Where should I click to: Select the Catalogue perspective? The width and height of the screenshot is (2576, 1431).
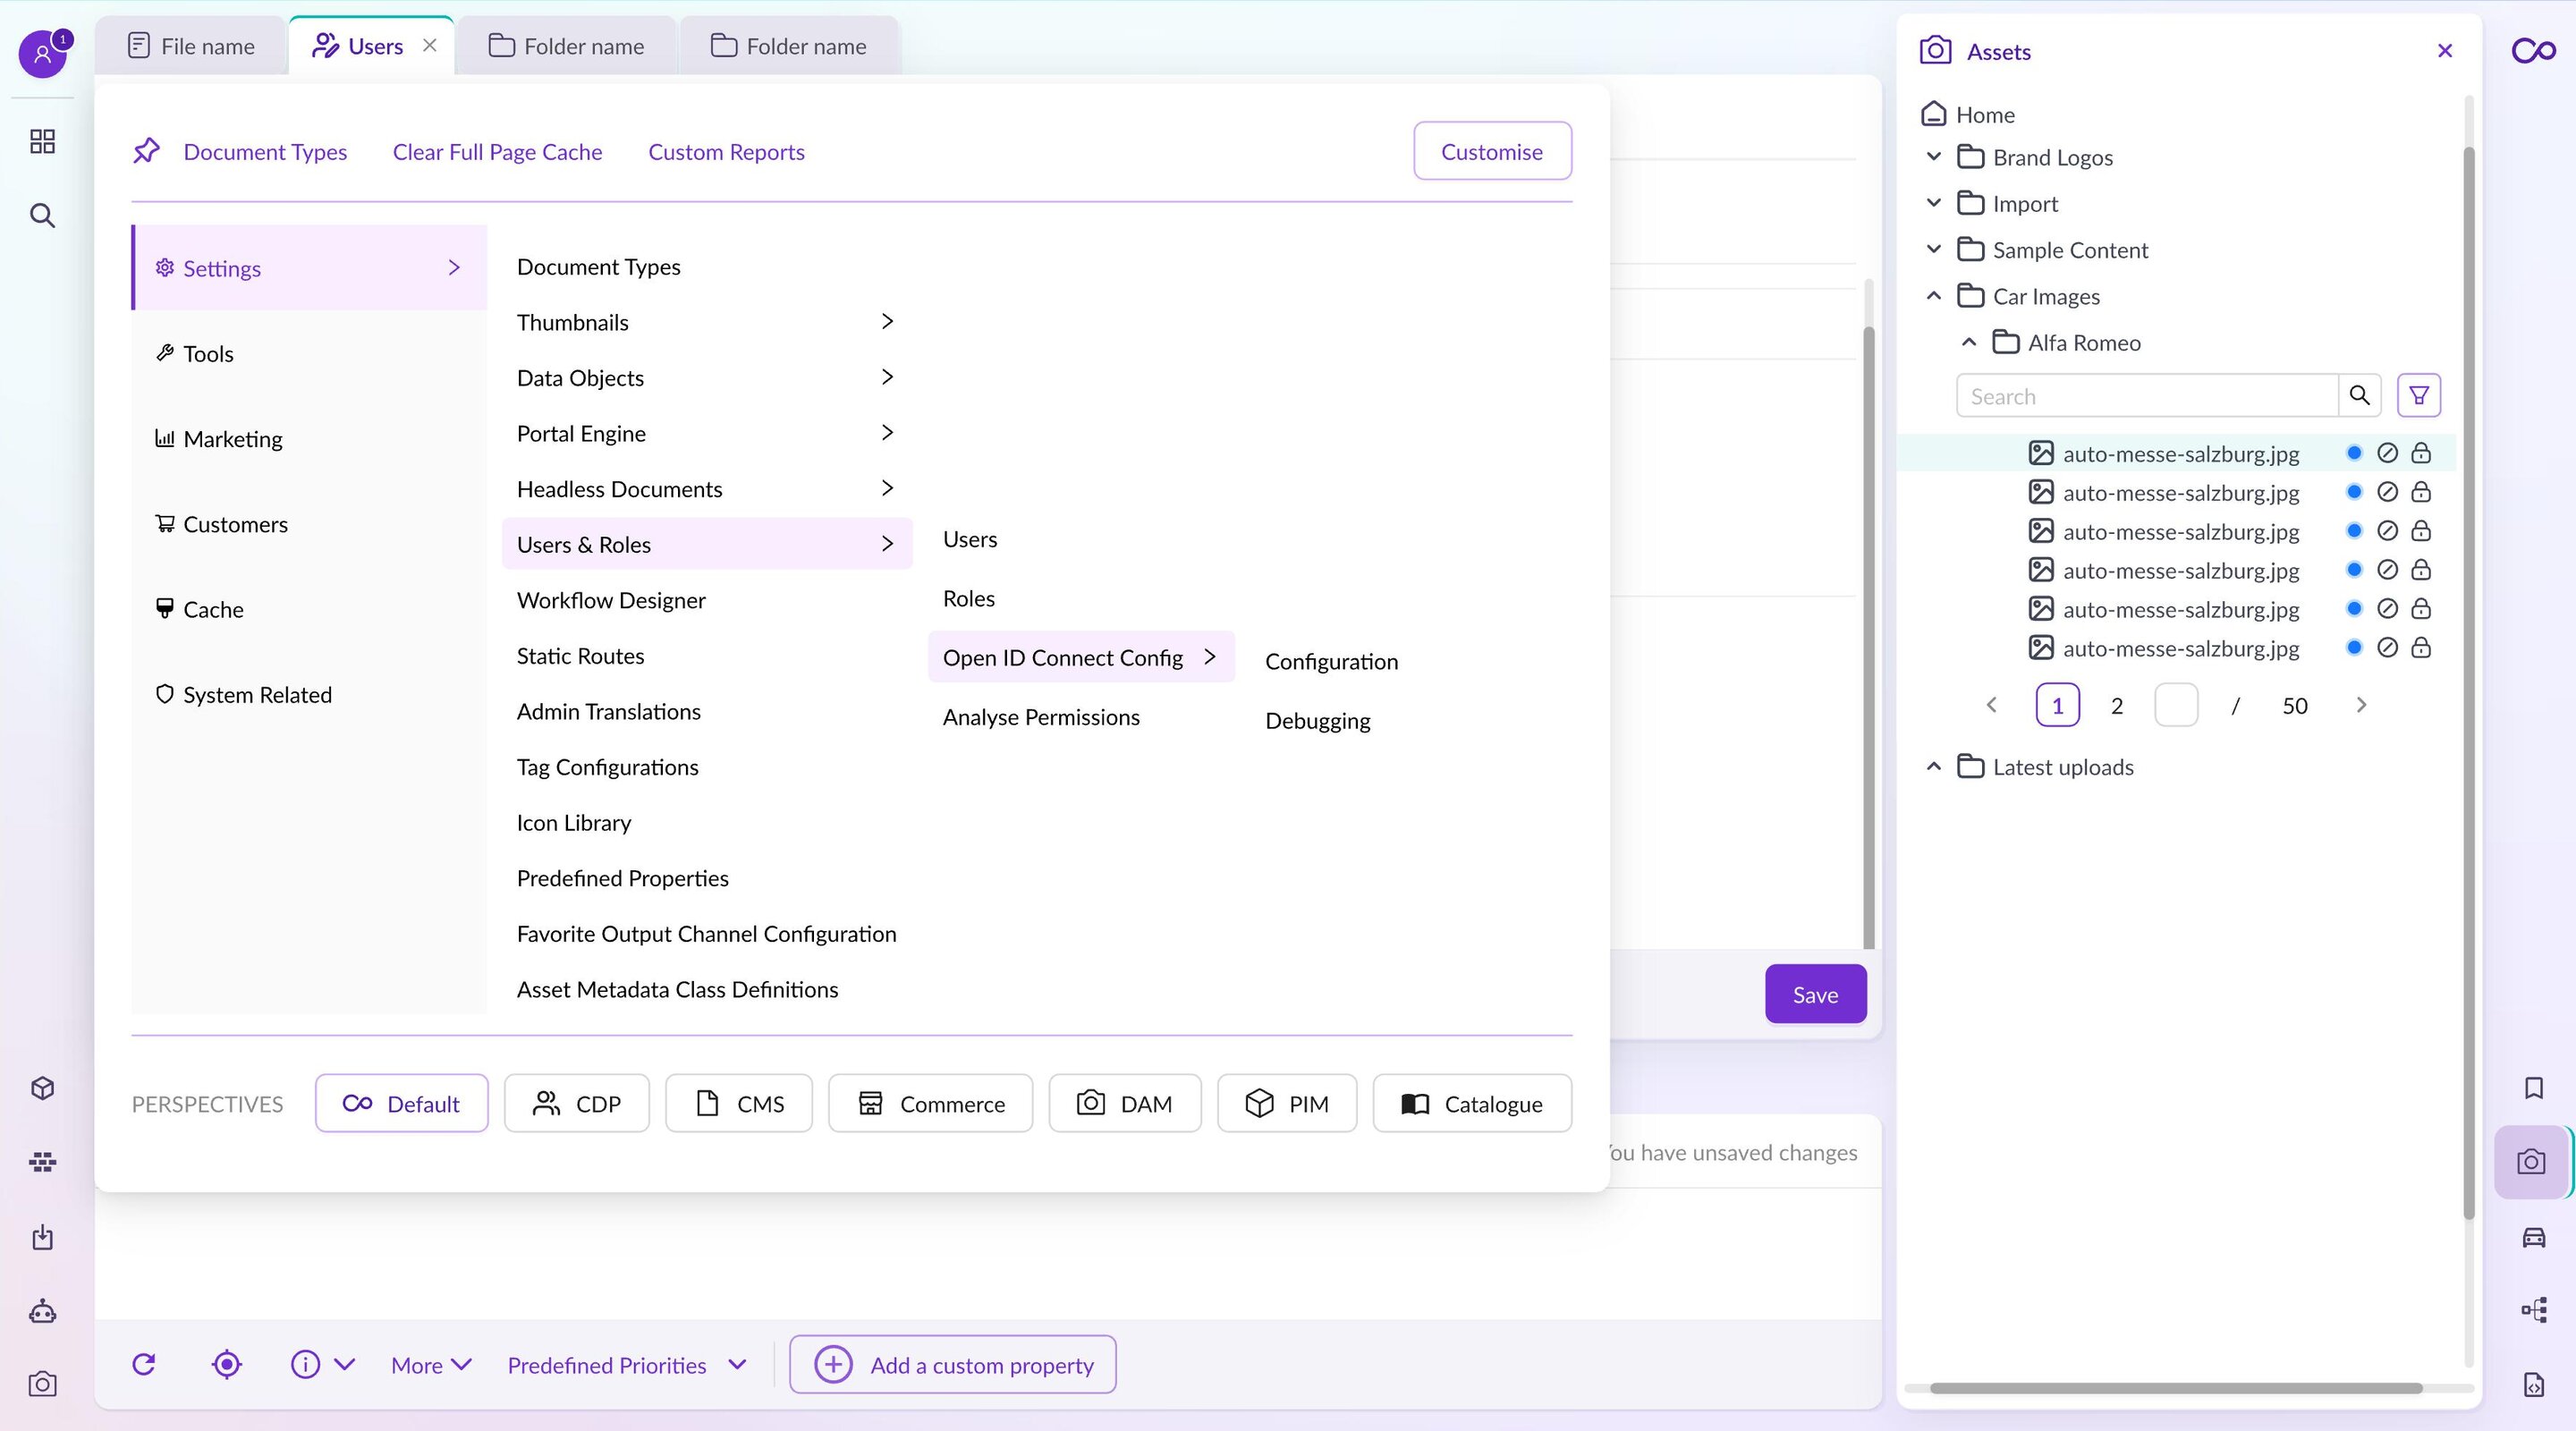pyautogui.click(x=1472, y=1103)
